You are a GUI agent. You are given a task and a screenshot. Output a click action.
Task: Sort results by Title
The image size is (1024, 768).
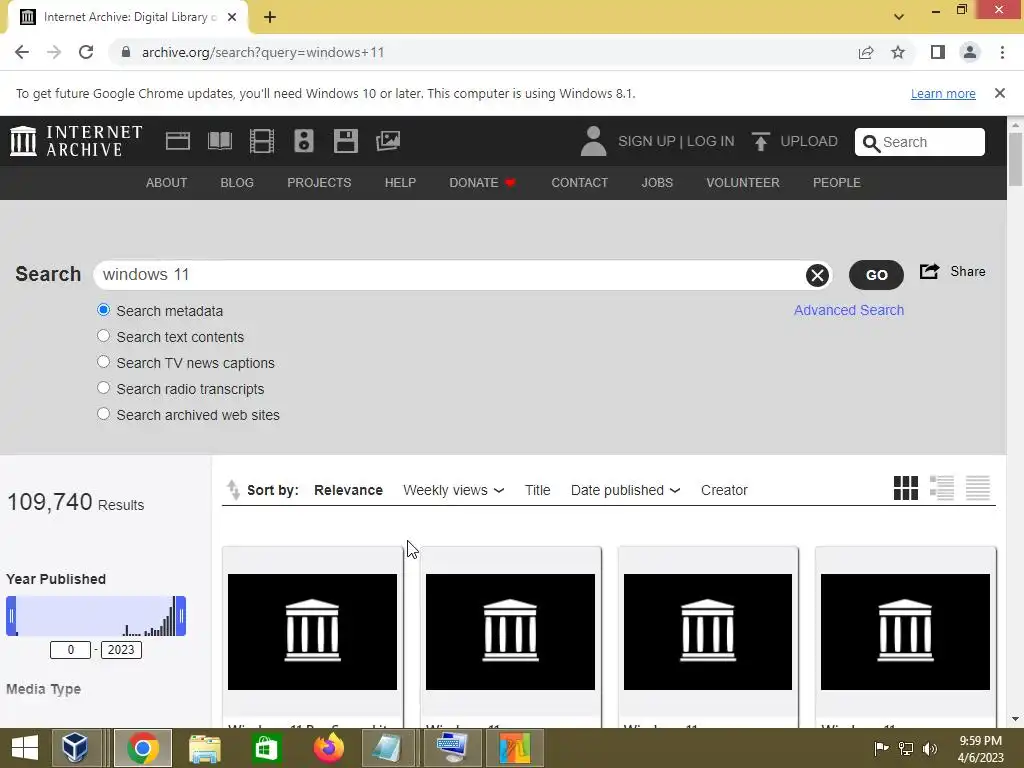pyautogui.click(x=537, y=490)
